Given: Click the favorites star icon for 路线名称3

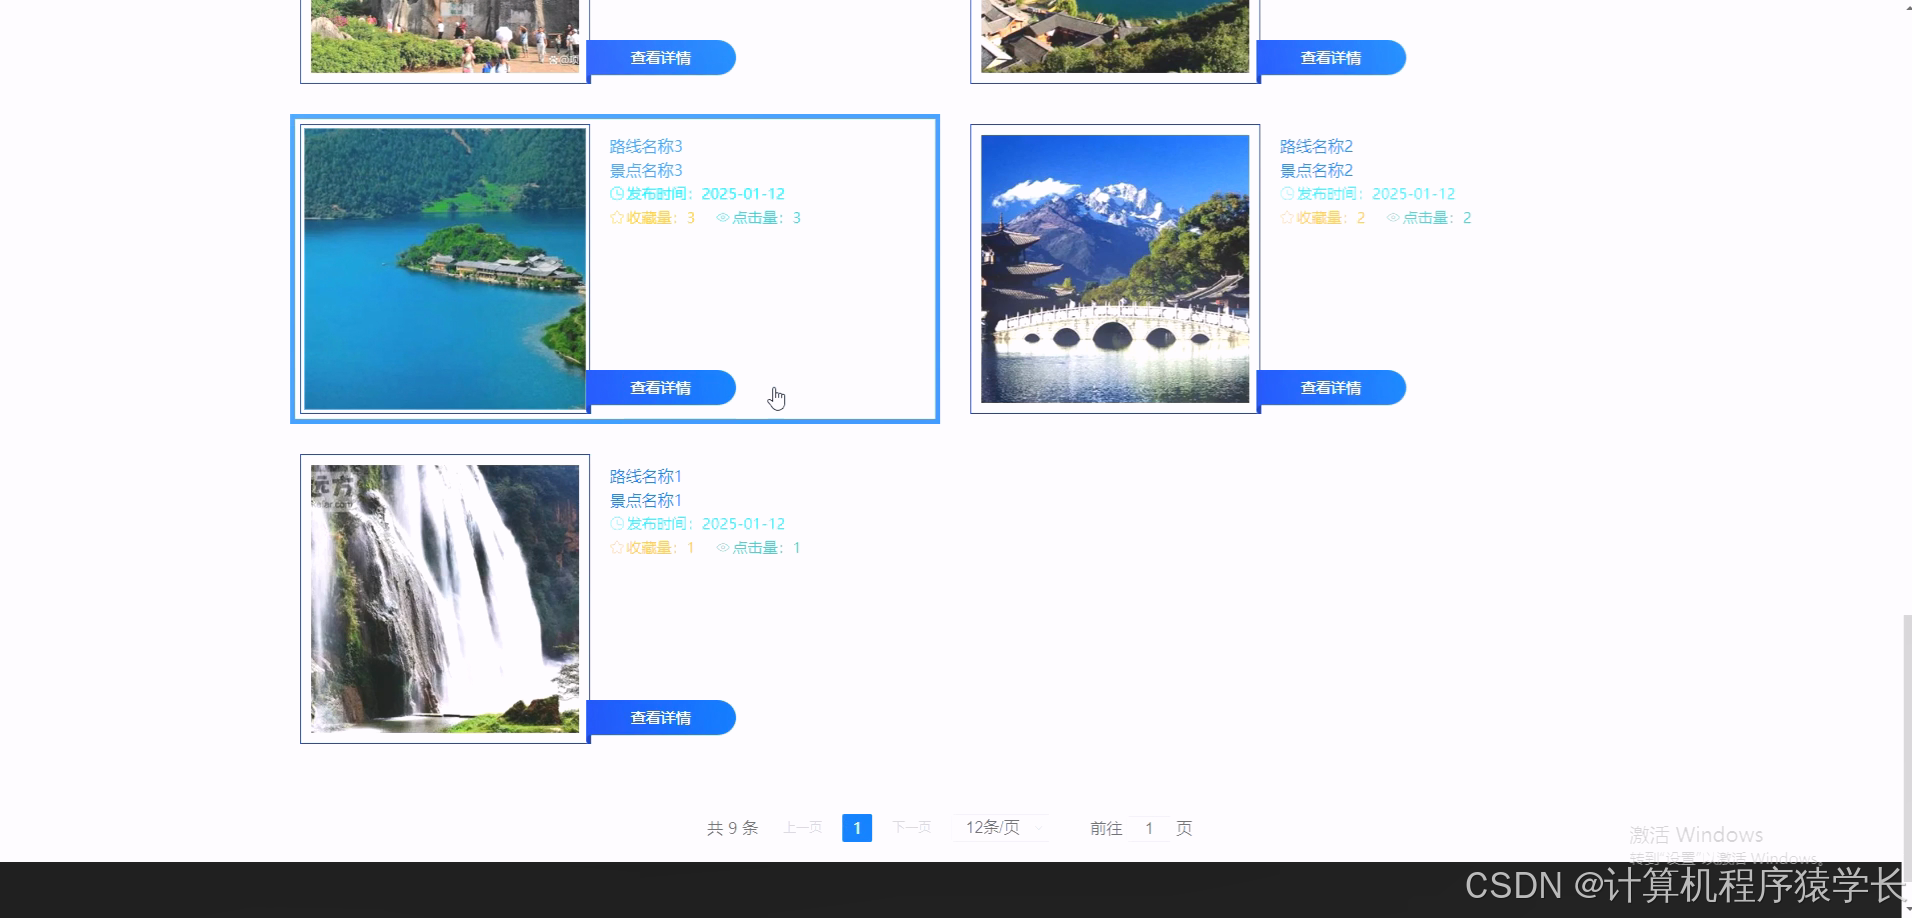Looking at the screenshot, I should [x=617, y=218].
